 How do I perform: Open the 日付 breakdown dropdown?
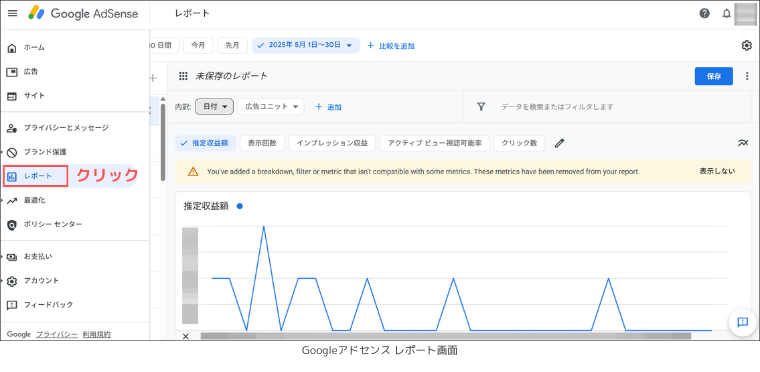(215, 107)
